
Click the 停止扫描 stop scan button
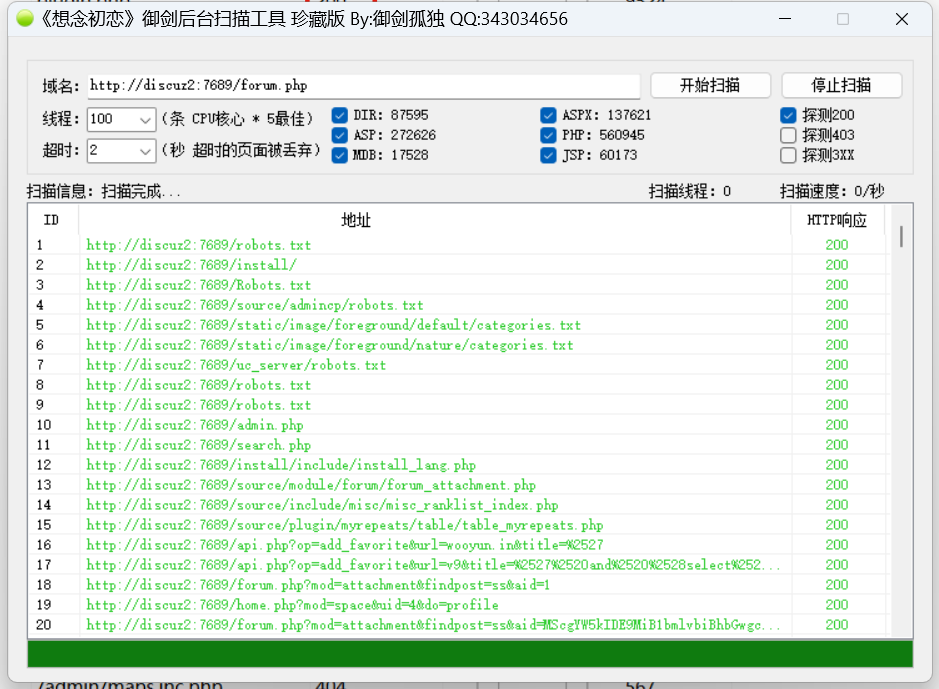[x=841, y=85]
